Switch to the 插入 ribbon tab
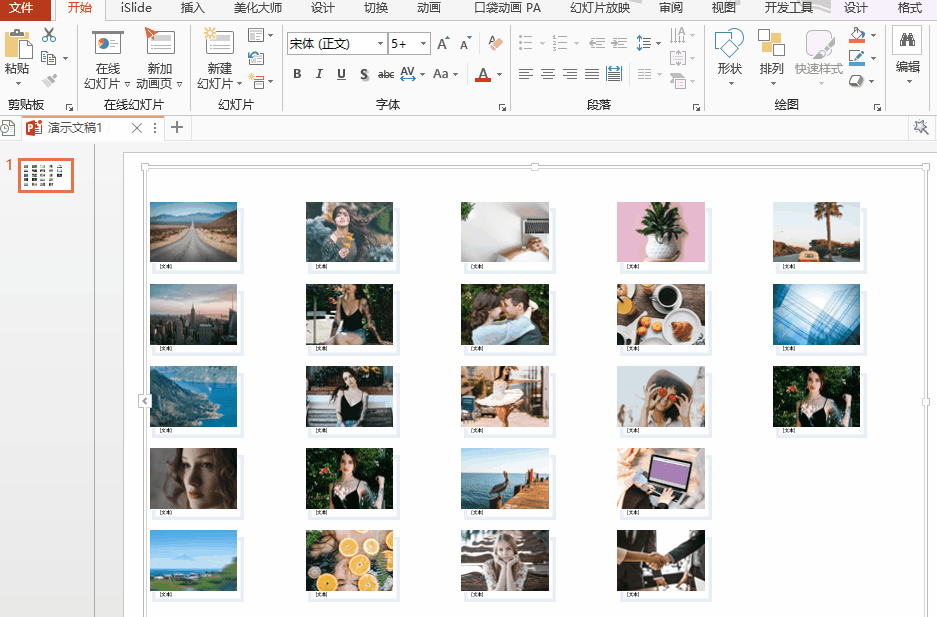 192,8
